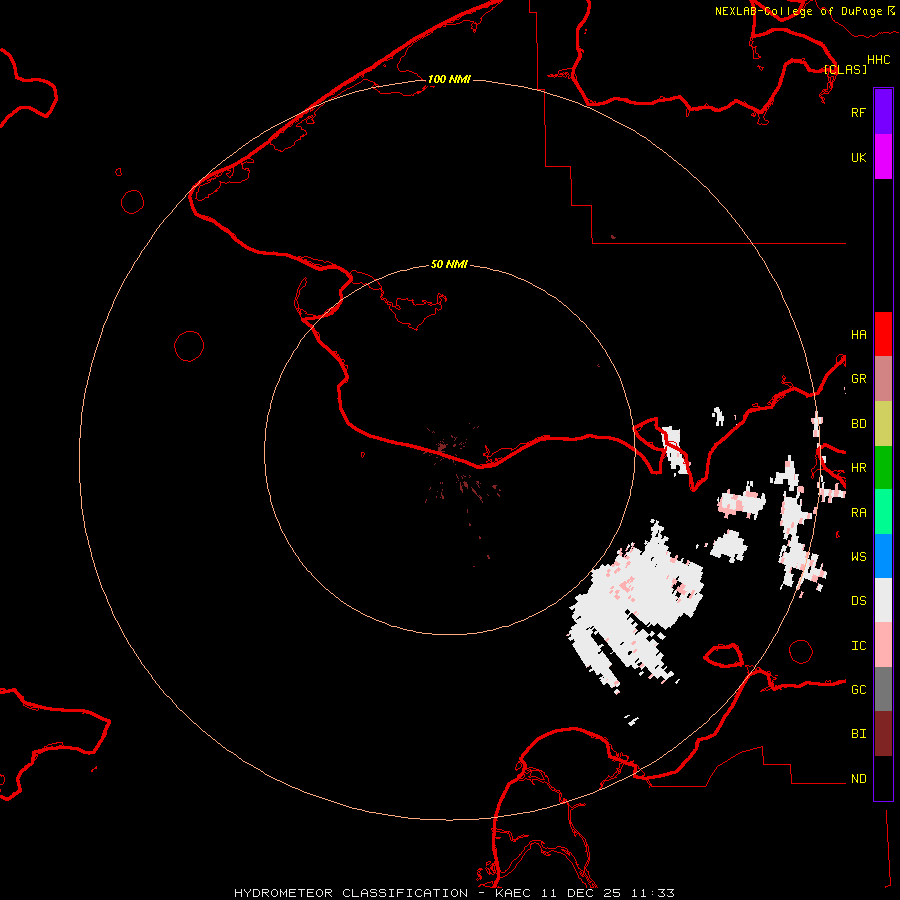Click the BI legend label
Screen dimensions: 900x900
(x=858, y=734)
